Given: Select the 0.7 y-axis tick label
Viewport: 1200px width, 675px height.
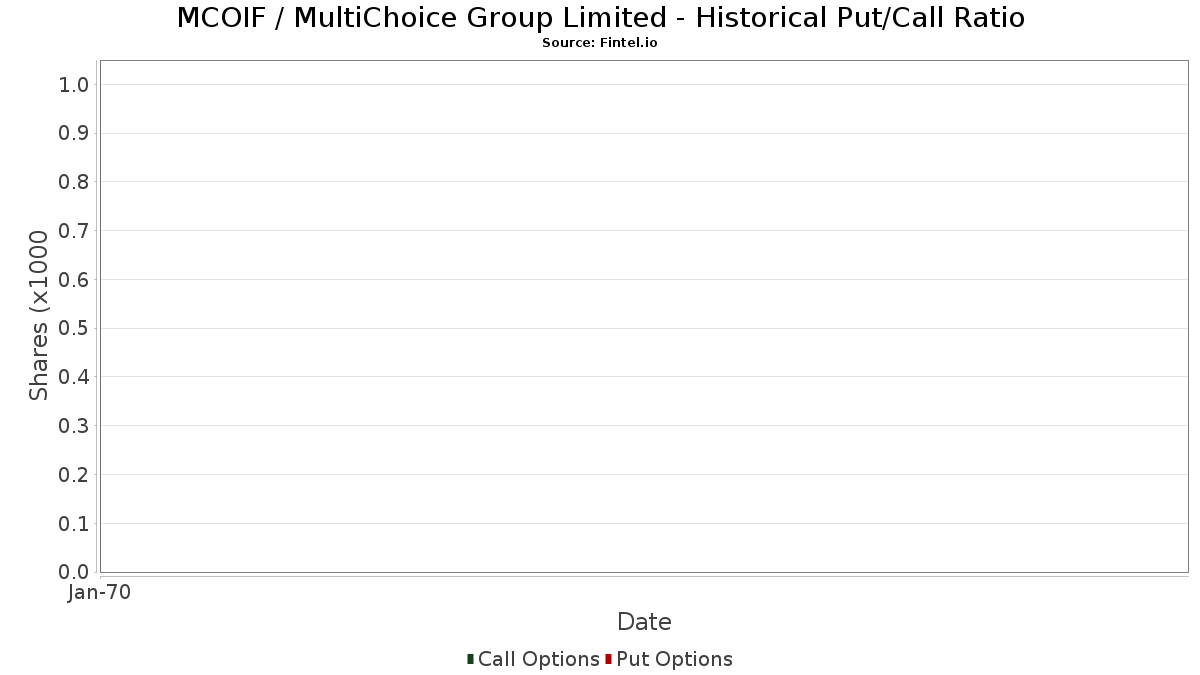Looking at the screenshot, I should [75, 231].
